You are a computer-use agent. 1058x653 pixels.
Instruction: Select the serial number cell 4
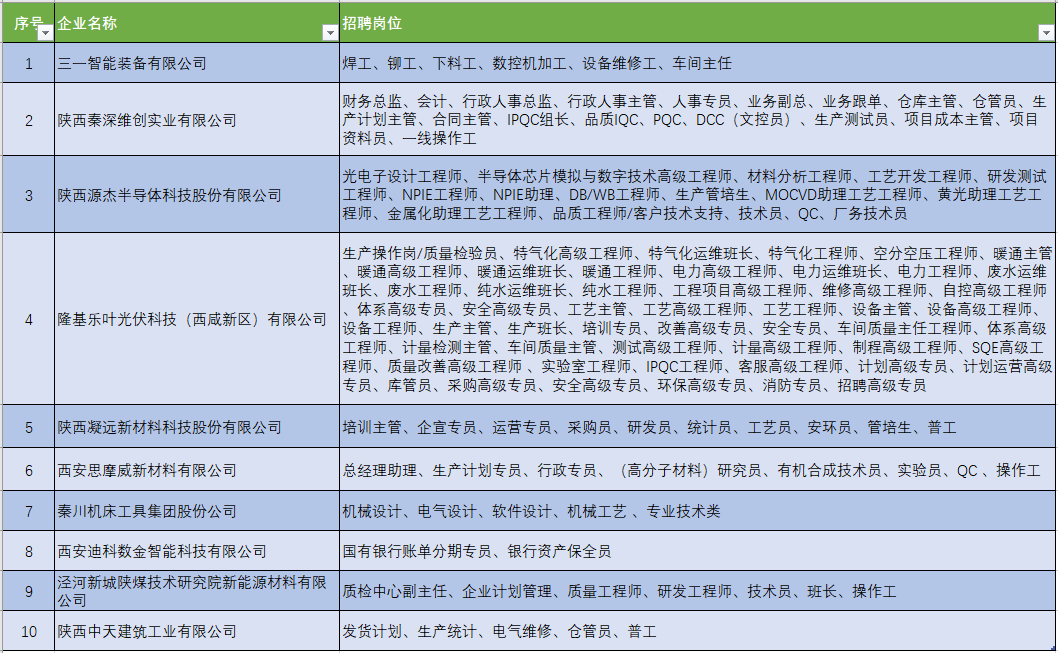tap(28, 319)
